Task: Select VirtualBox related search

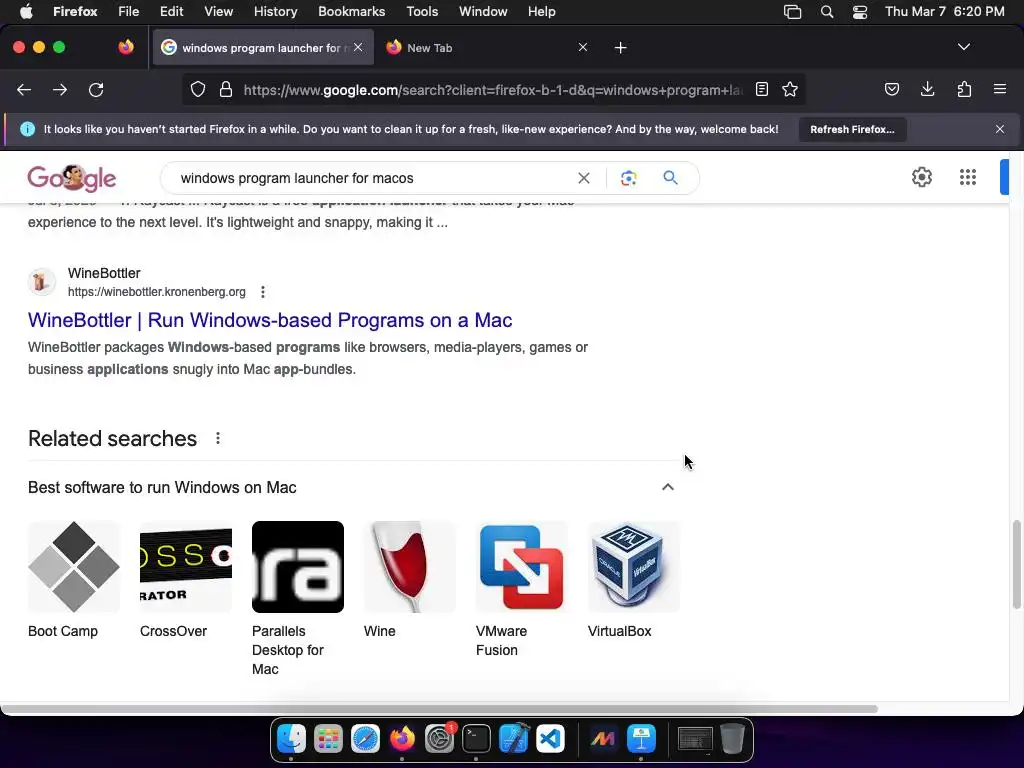Action: click(633, 580)
